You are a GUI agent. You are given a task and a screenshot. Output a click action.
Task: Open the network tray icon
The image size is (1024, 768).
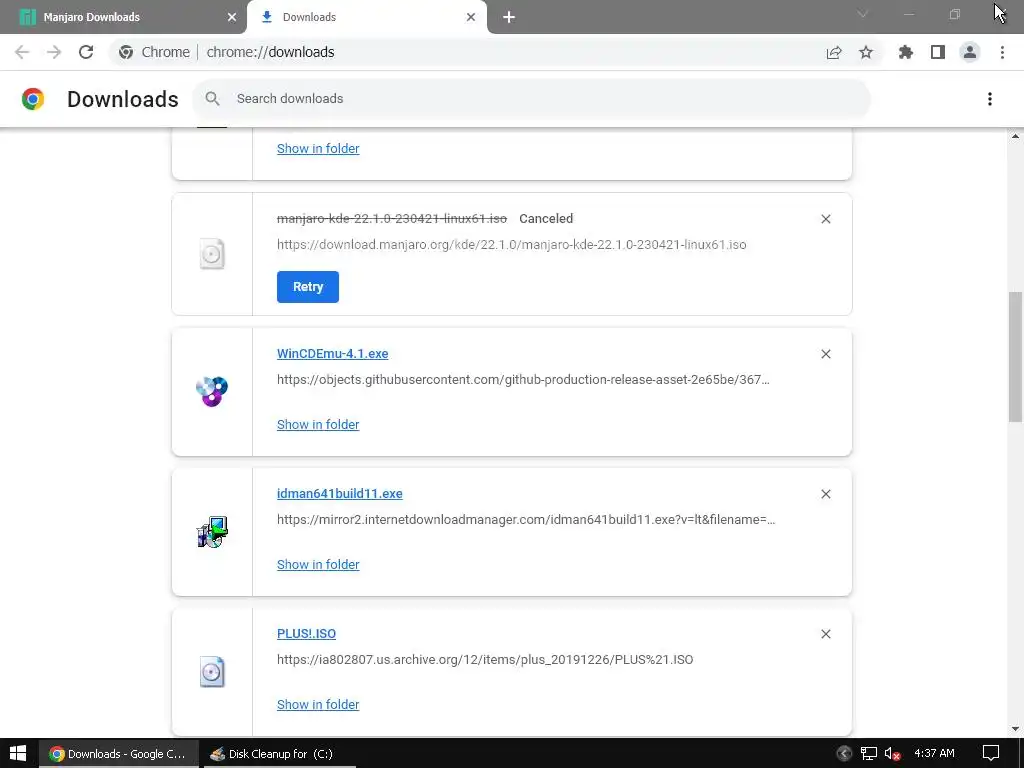click(869, 754)
